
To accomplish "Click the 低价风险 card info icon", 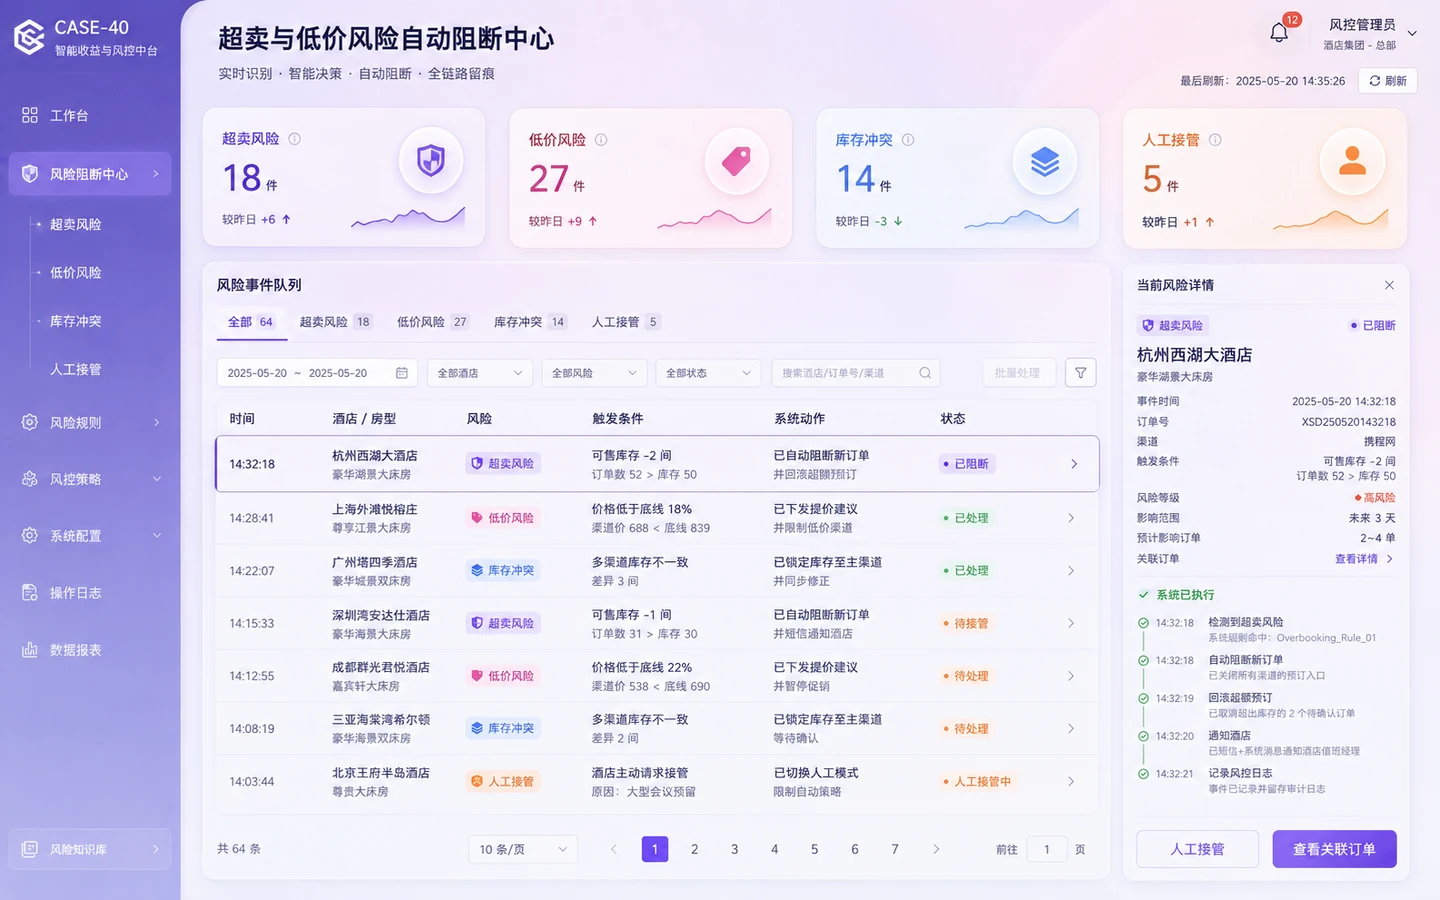I will (601, 140).
